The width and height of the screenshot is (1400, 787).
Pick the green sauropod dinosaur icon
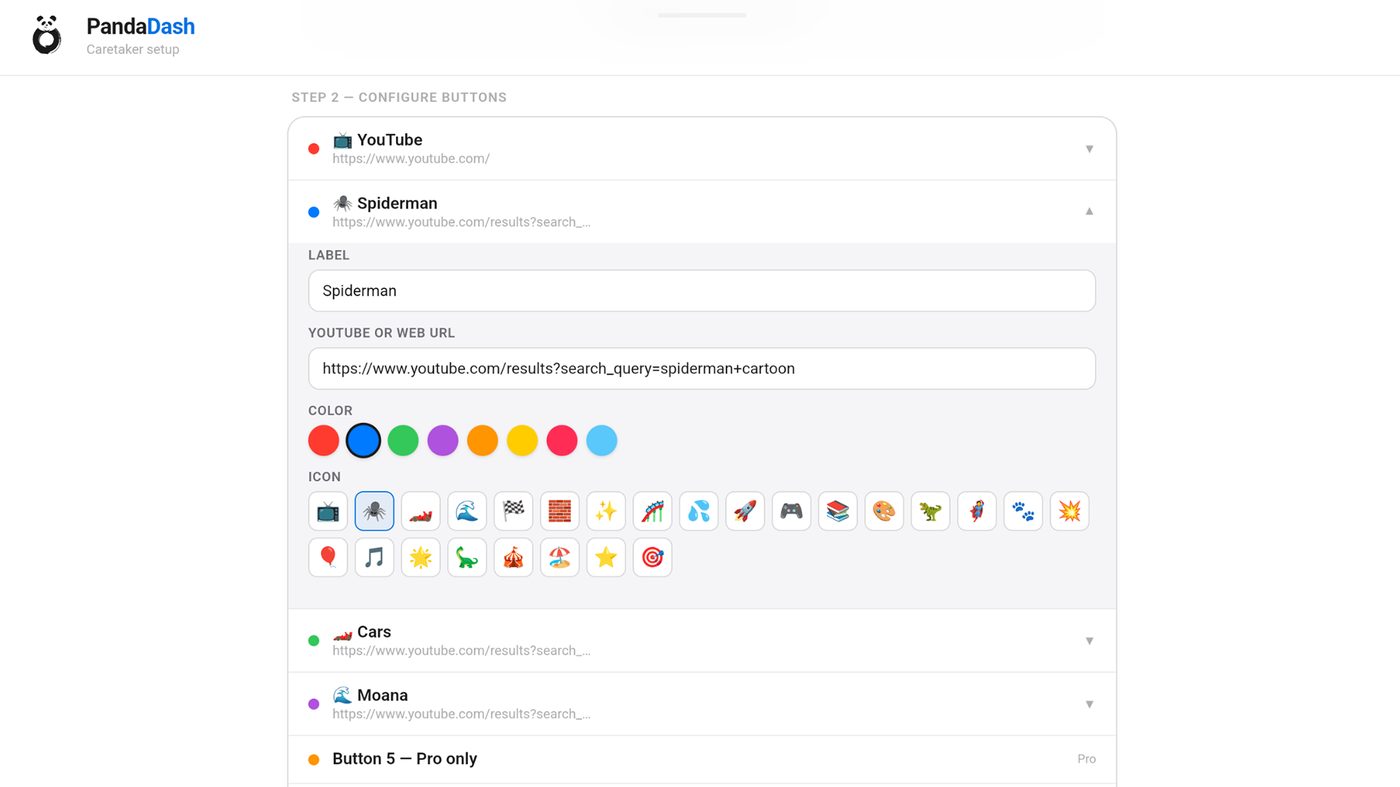click(x=467, y=557)
